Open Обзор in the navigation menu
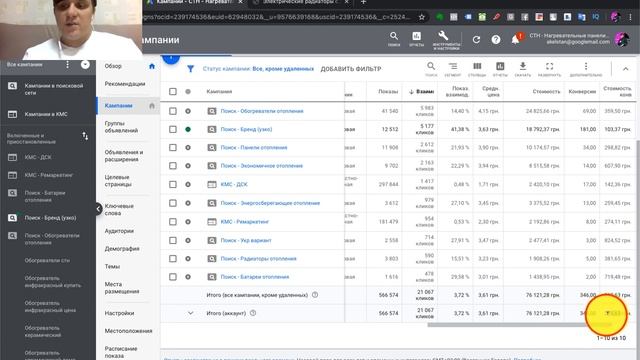This screenshot has height=360, width=640. [113, 66]
